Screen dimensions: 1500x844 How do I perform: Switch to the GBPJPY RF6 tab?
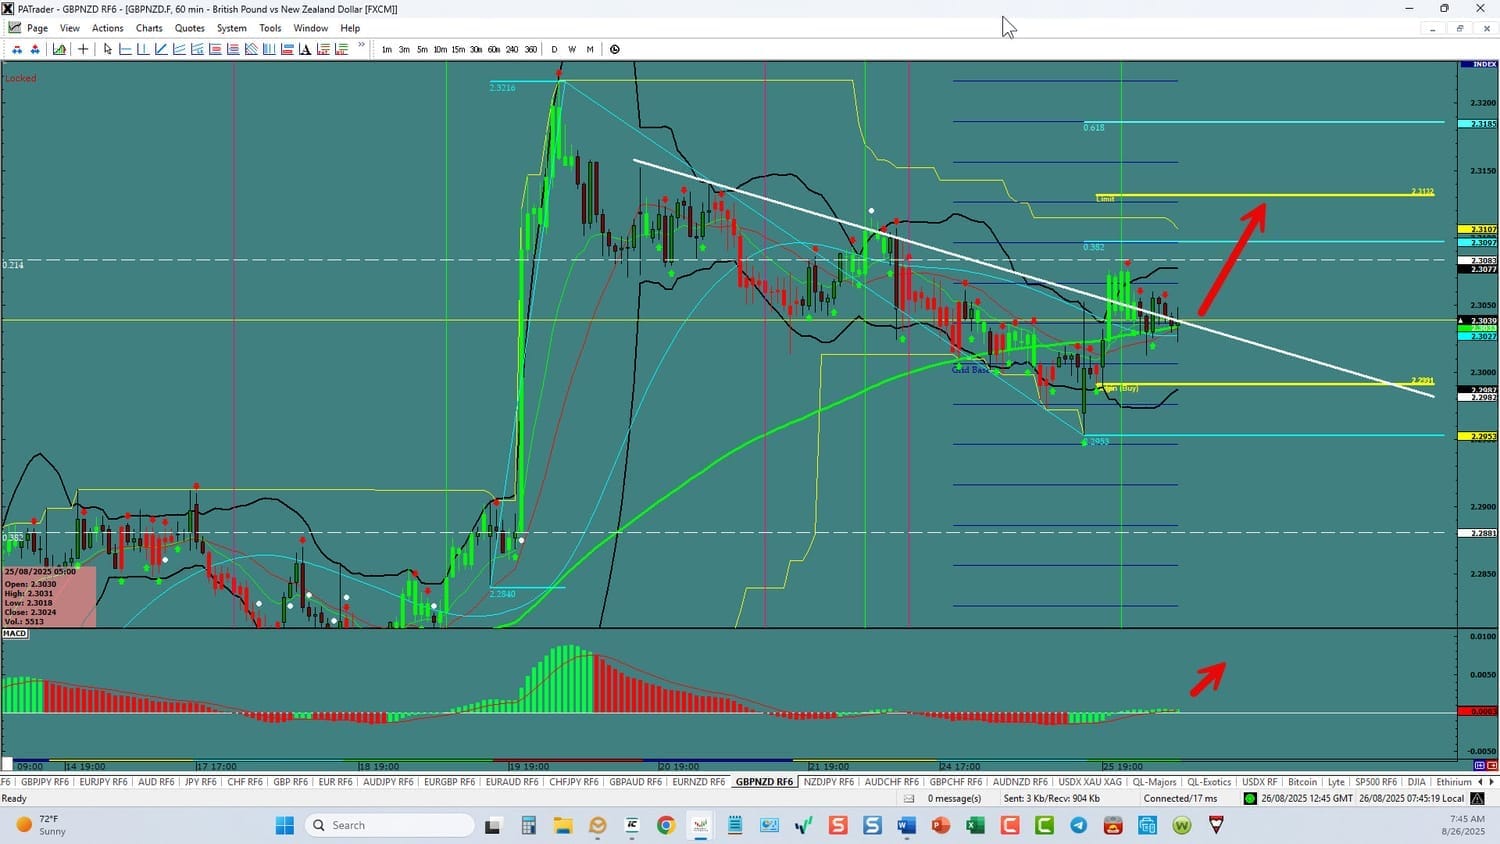pos(45,782)
